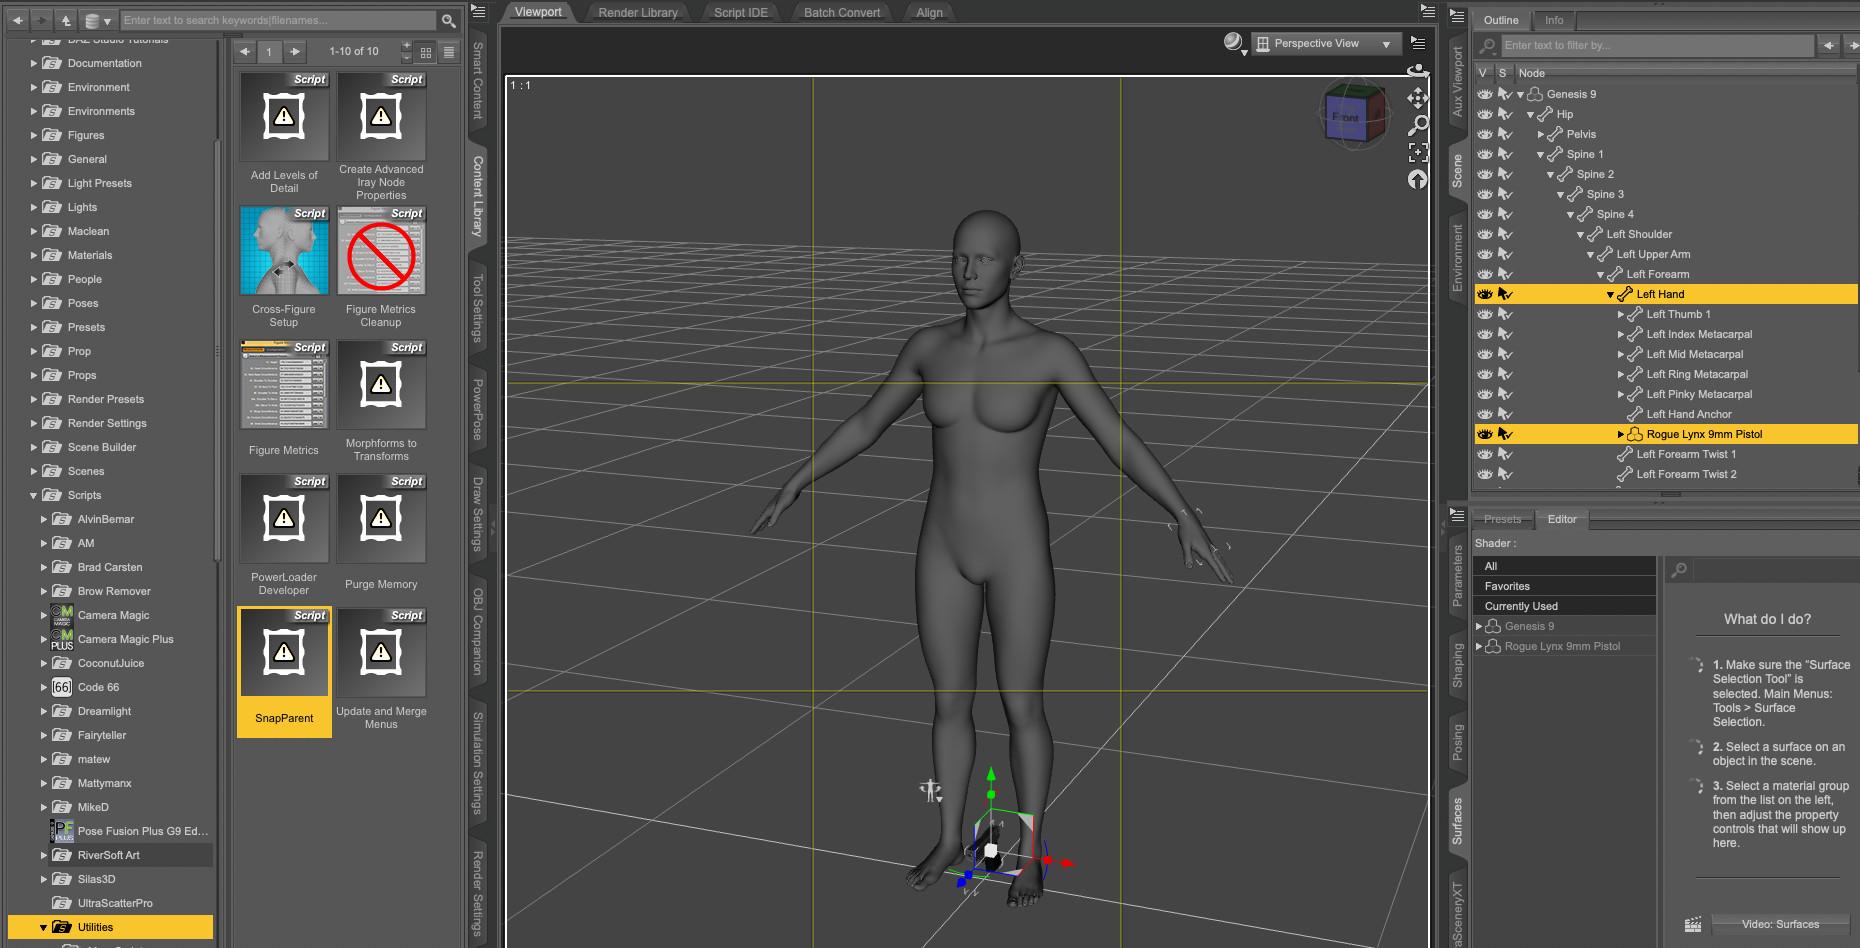This screenshot has width=1860, height=948.
Task: Toggle visibility eye for Left Hand
Action: click(x=1485, y=294)
